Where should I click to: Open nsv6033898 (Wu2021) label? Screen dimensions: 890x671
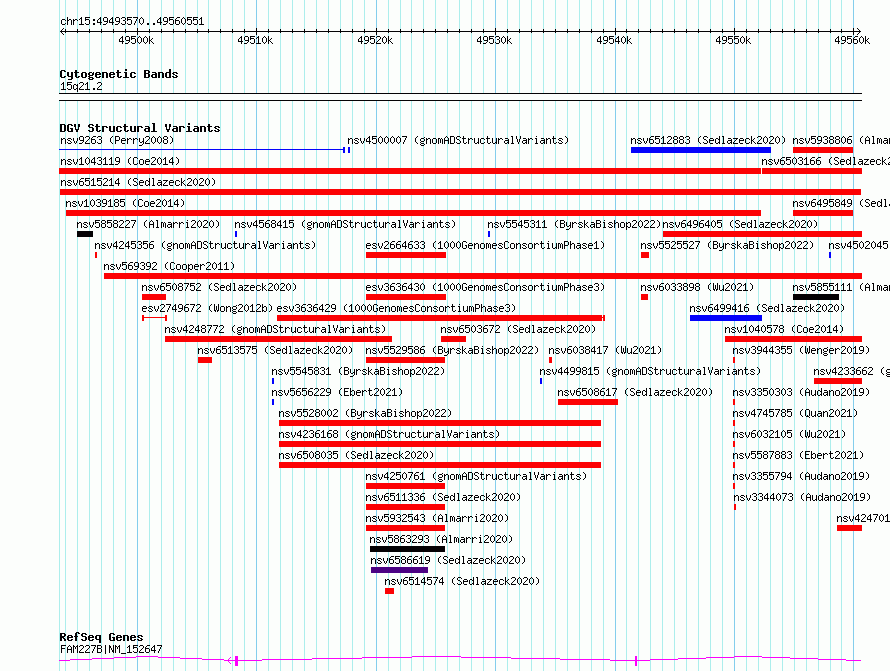click(697, 287)
